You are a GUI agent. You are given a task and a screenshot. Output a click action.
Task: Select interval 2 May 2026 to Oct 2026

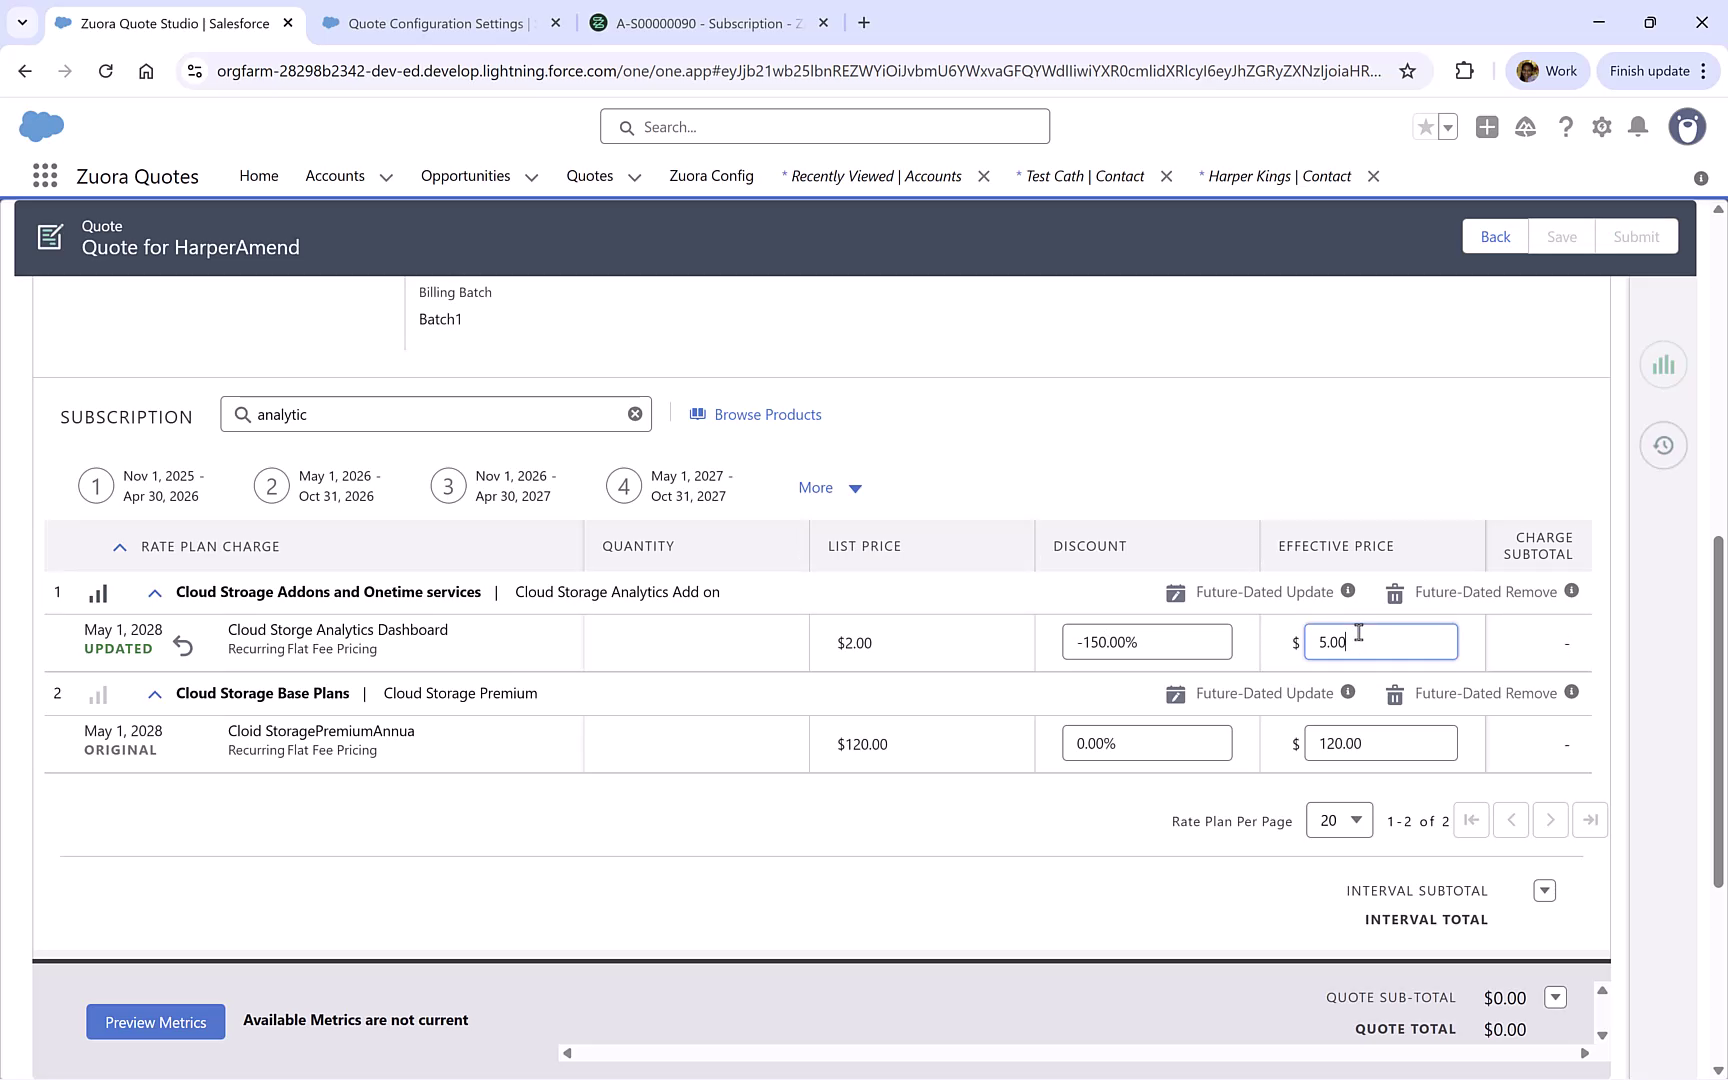pos(271,486)
